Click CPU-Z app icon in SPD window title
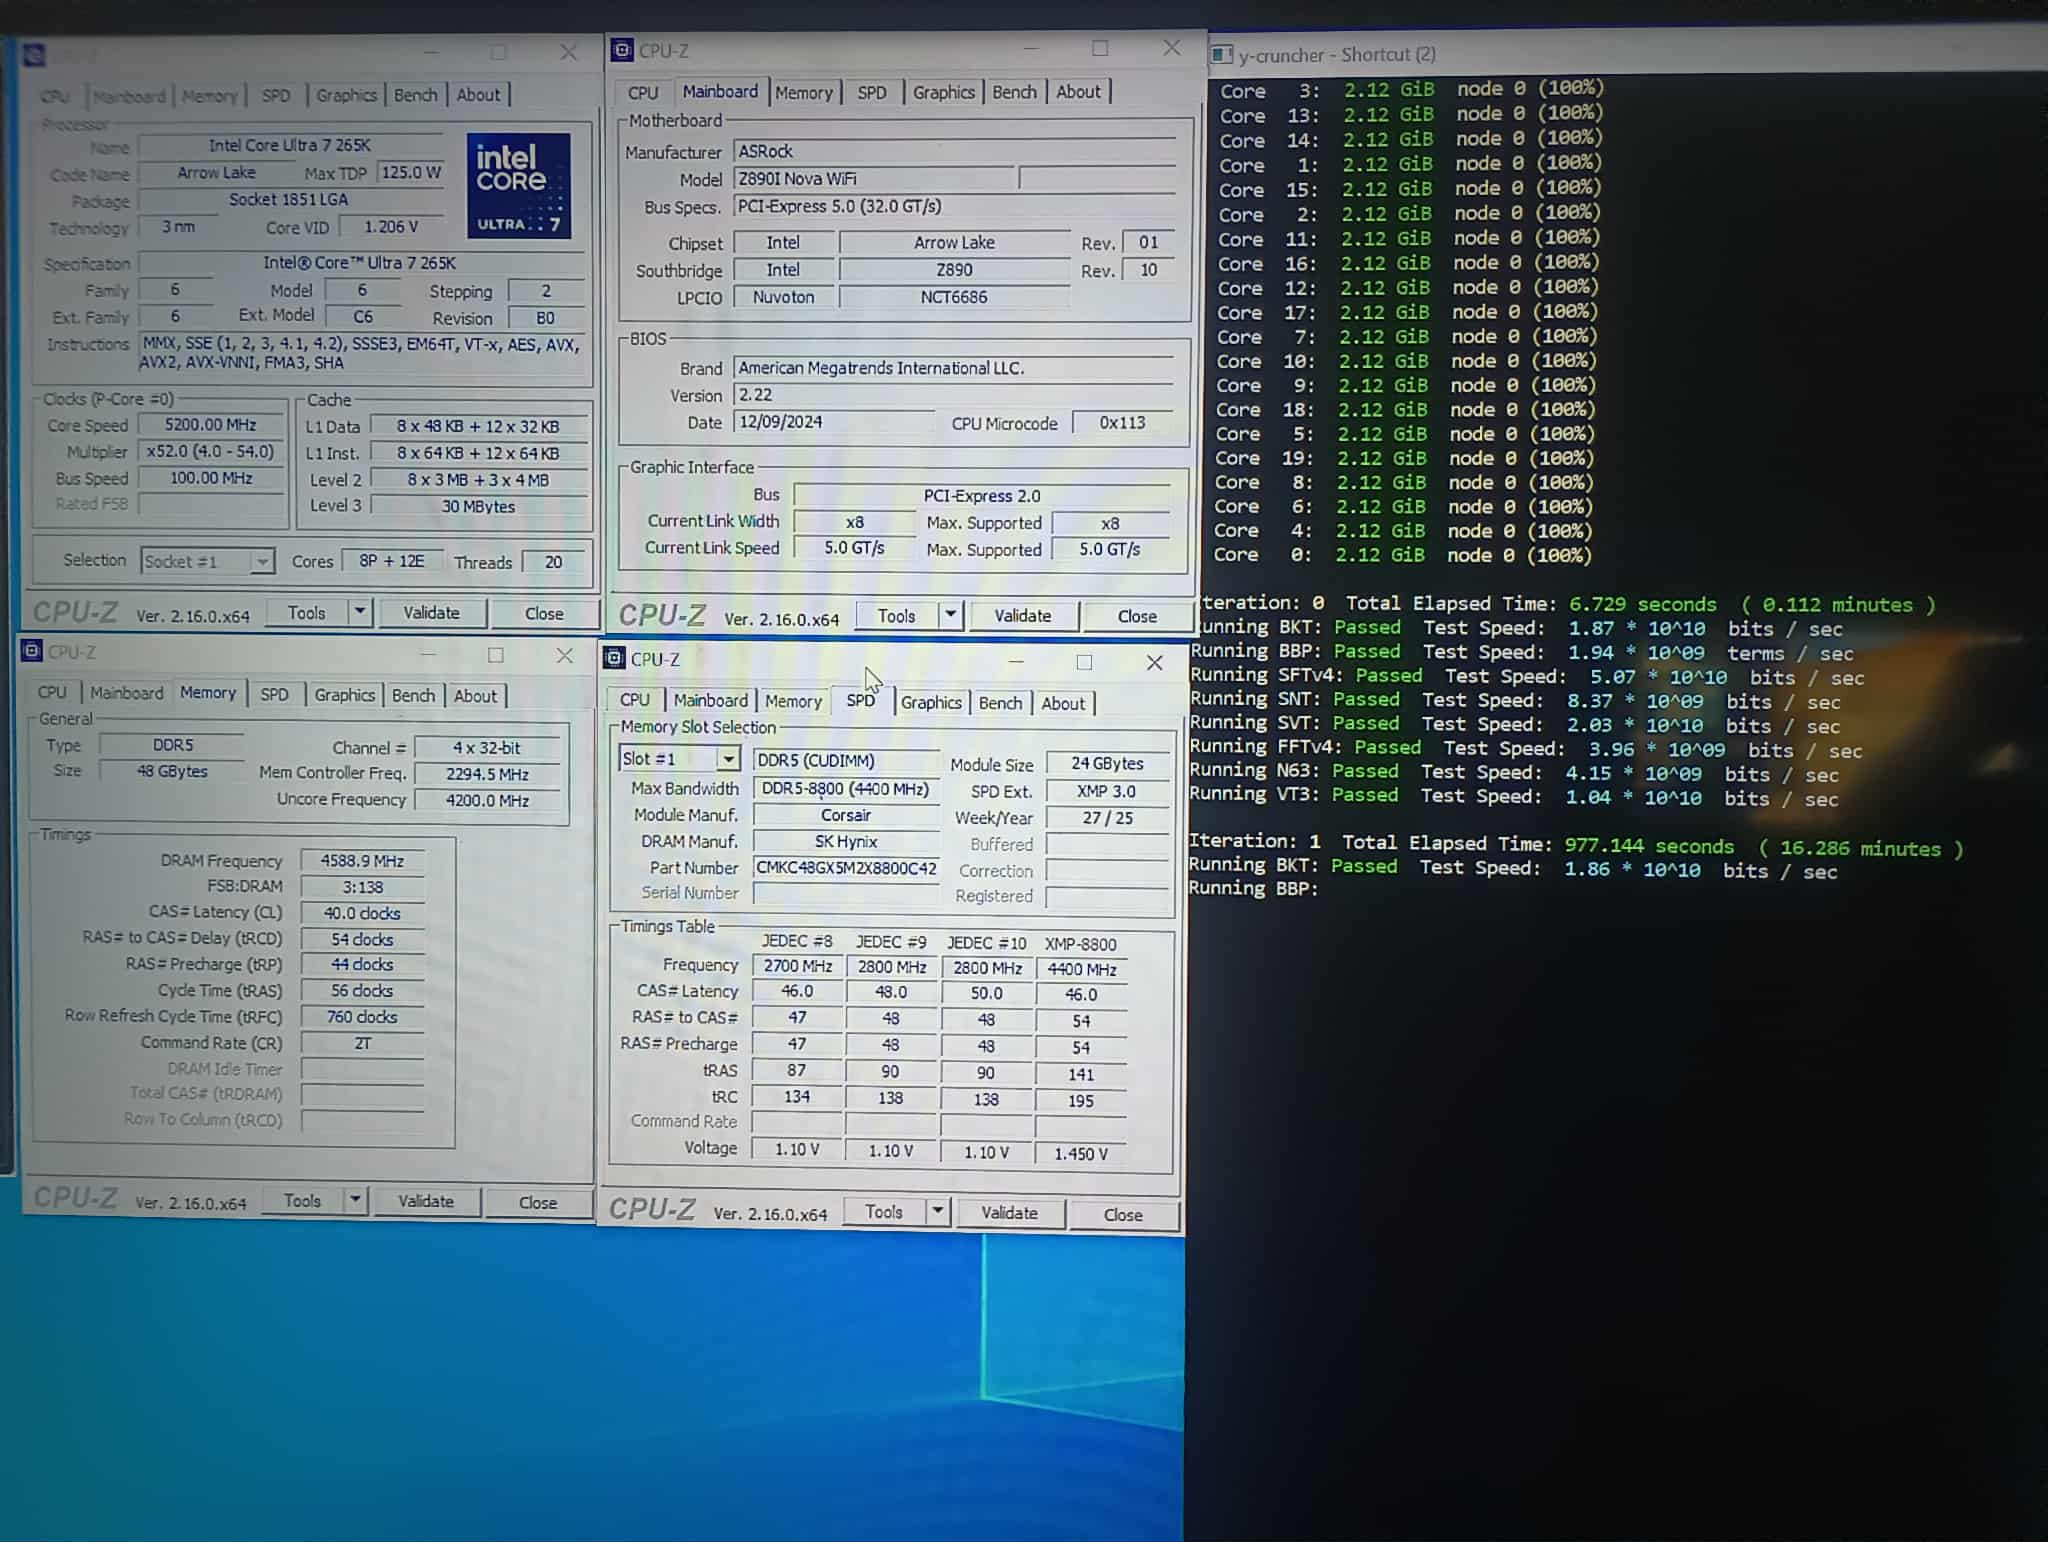The height and width of the screenshot is (1542, 2048). pos(615,658)
